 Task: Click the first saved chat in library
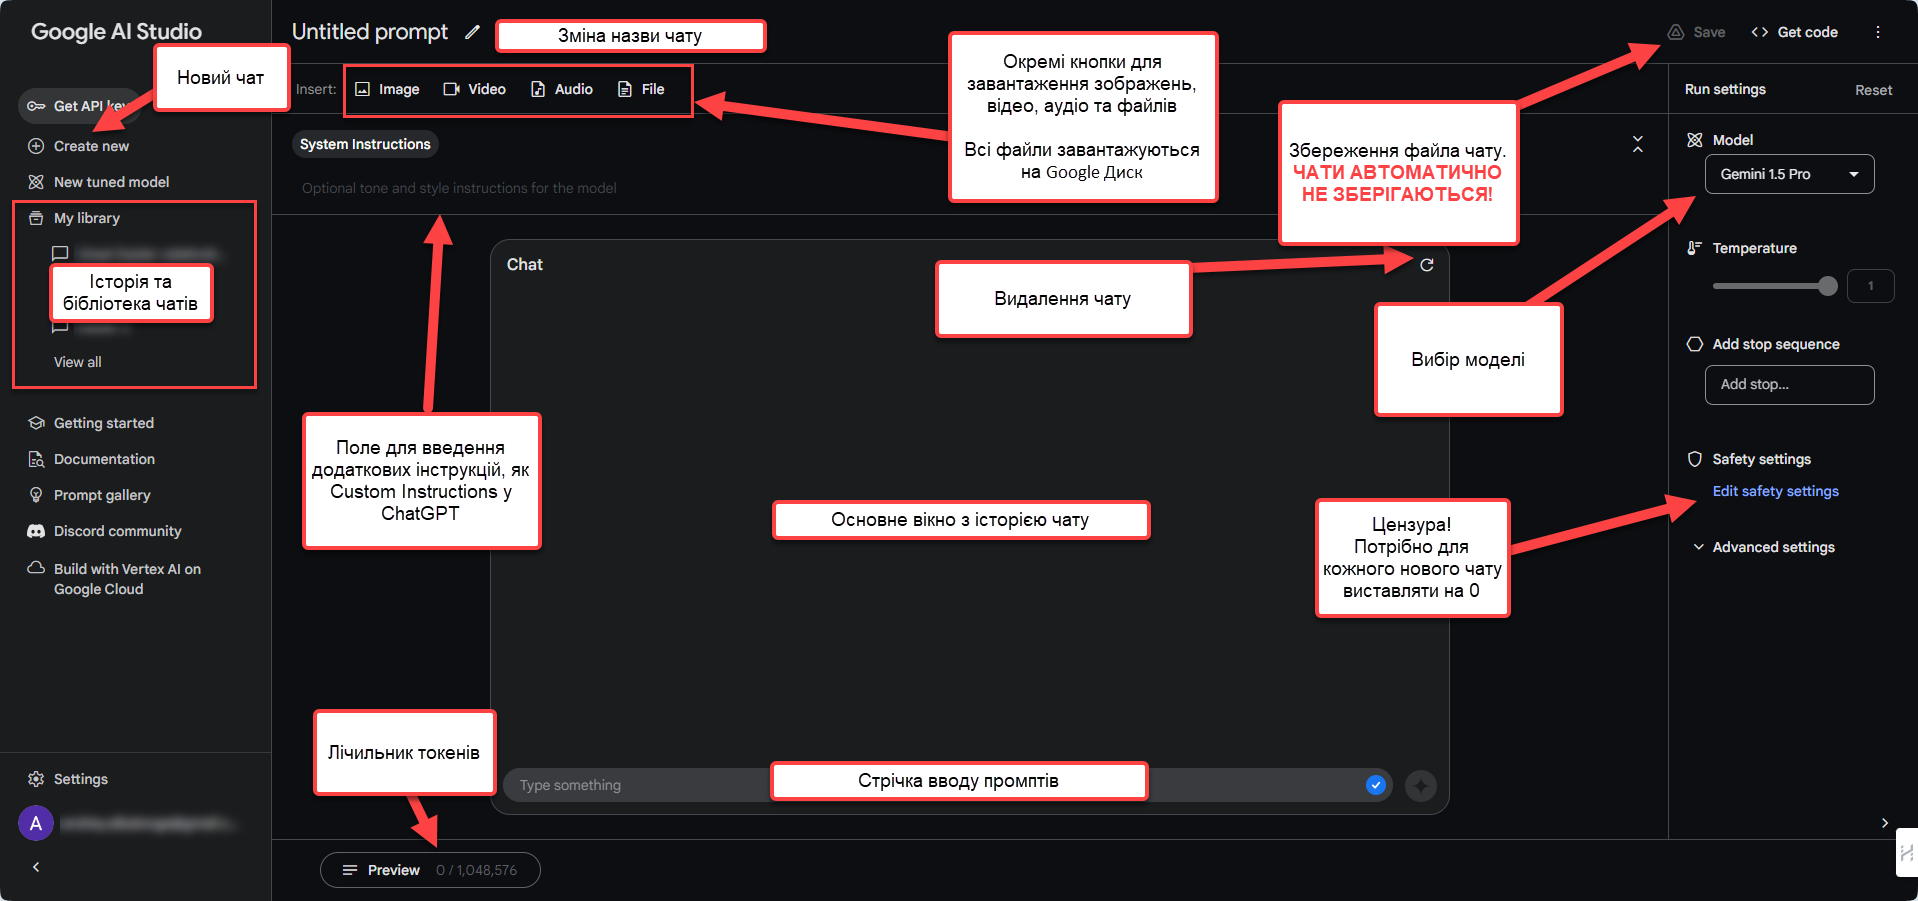tap(138, 253)
